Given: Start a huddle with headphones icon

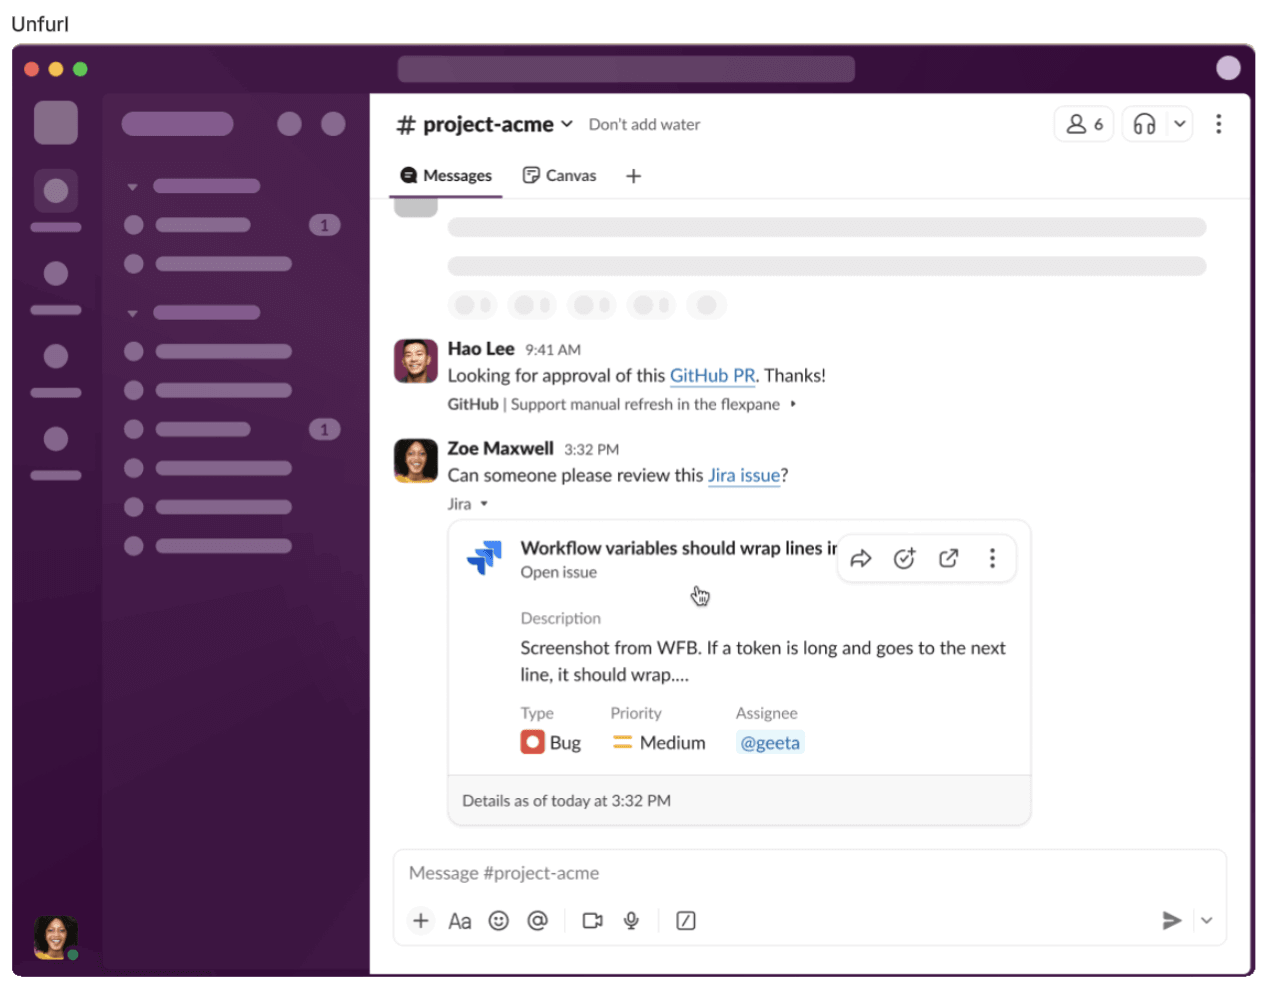Looking at the screenshot, I should (x=1144, y=124).
